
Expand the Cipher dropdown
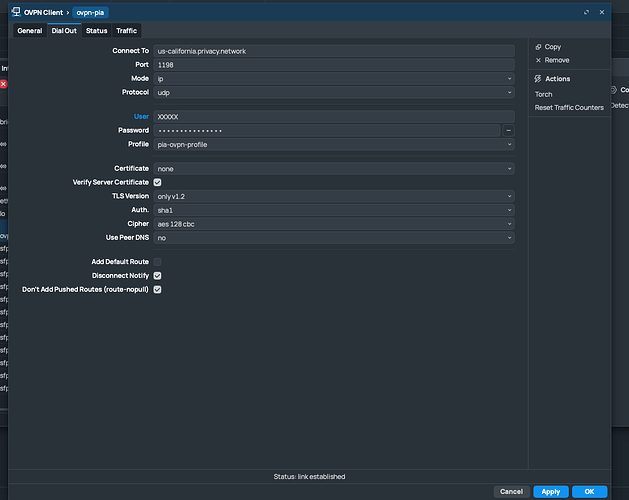[335, 224]
